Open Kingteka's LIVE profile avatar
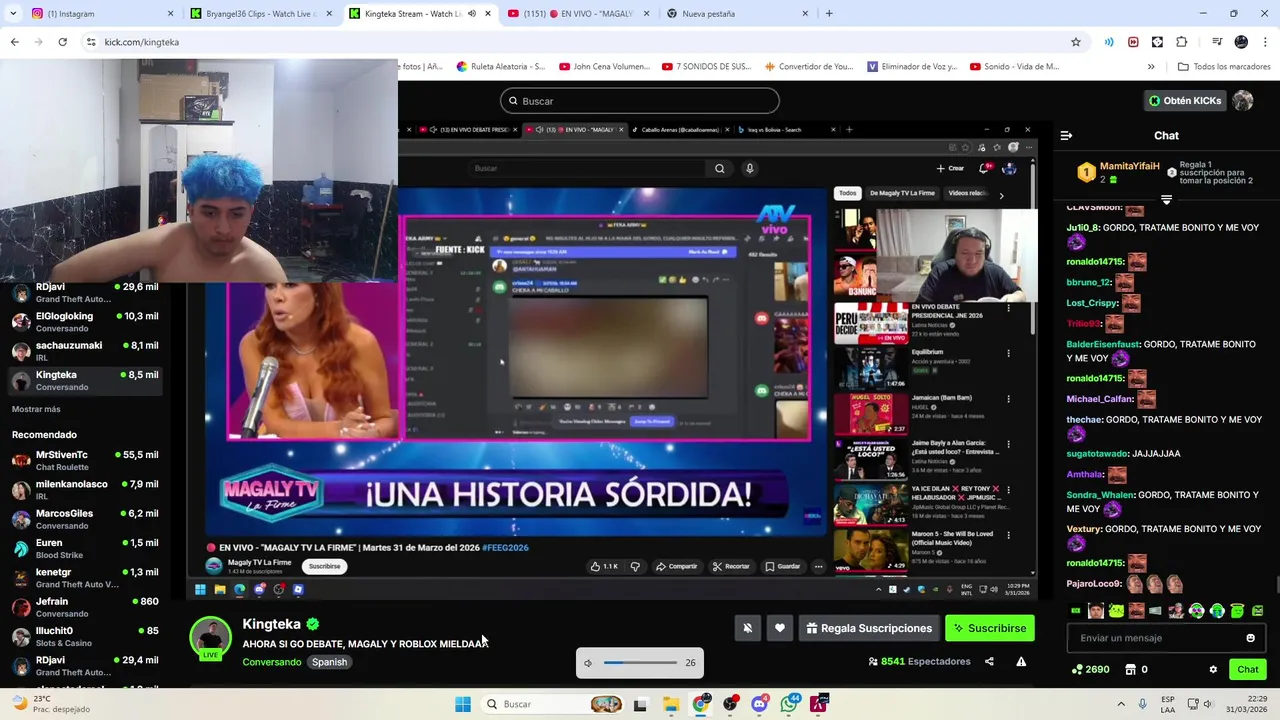Screen dimensions: 1280x720 coord(211,639)
